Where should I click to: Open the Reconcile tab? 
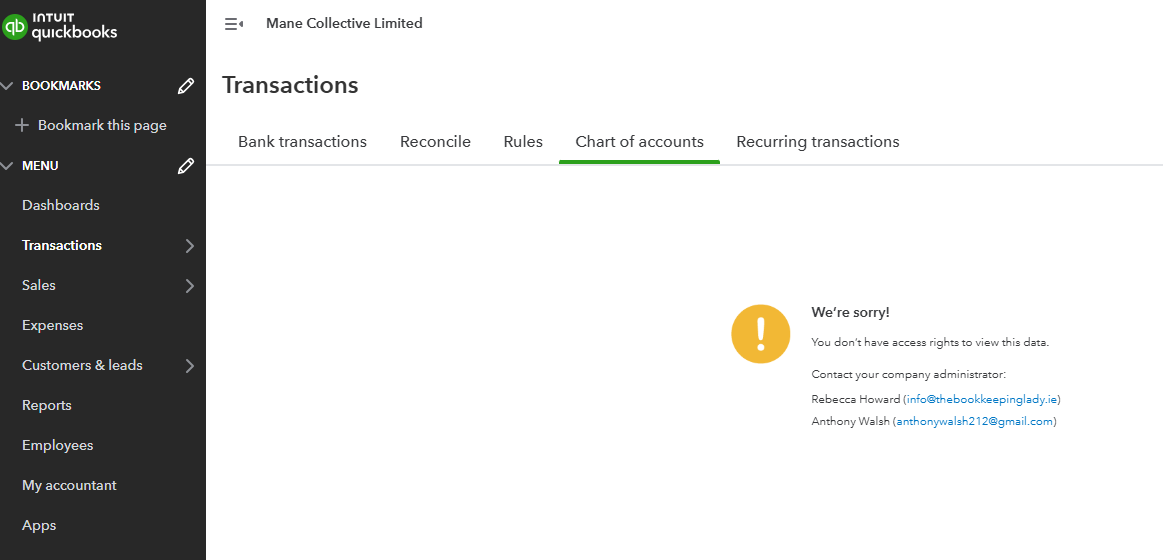435,142
